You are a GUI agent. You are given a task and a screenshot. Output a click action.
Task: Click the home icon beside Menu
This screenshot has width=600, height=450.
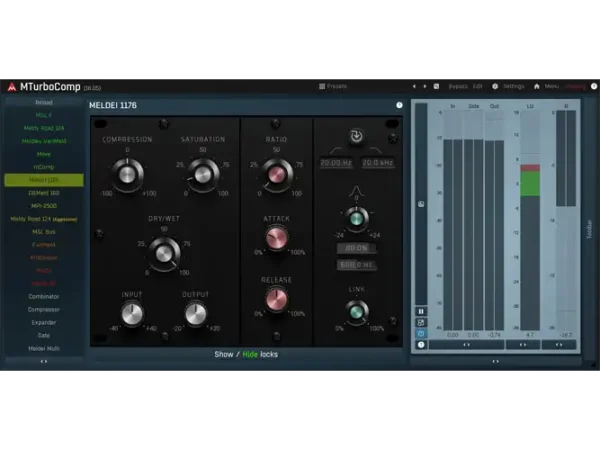pos(536,86)
